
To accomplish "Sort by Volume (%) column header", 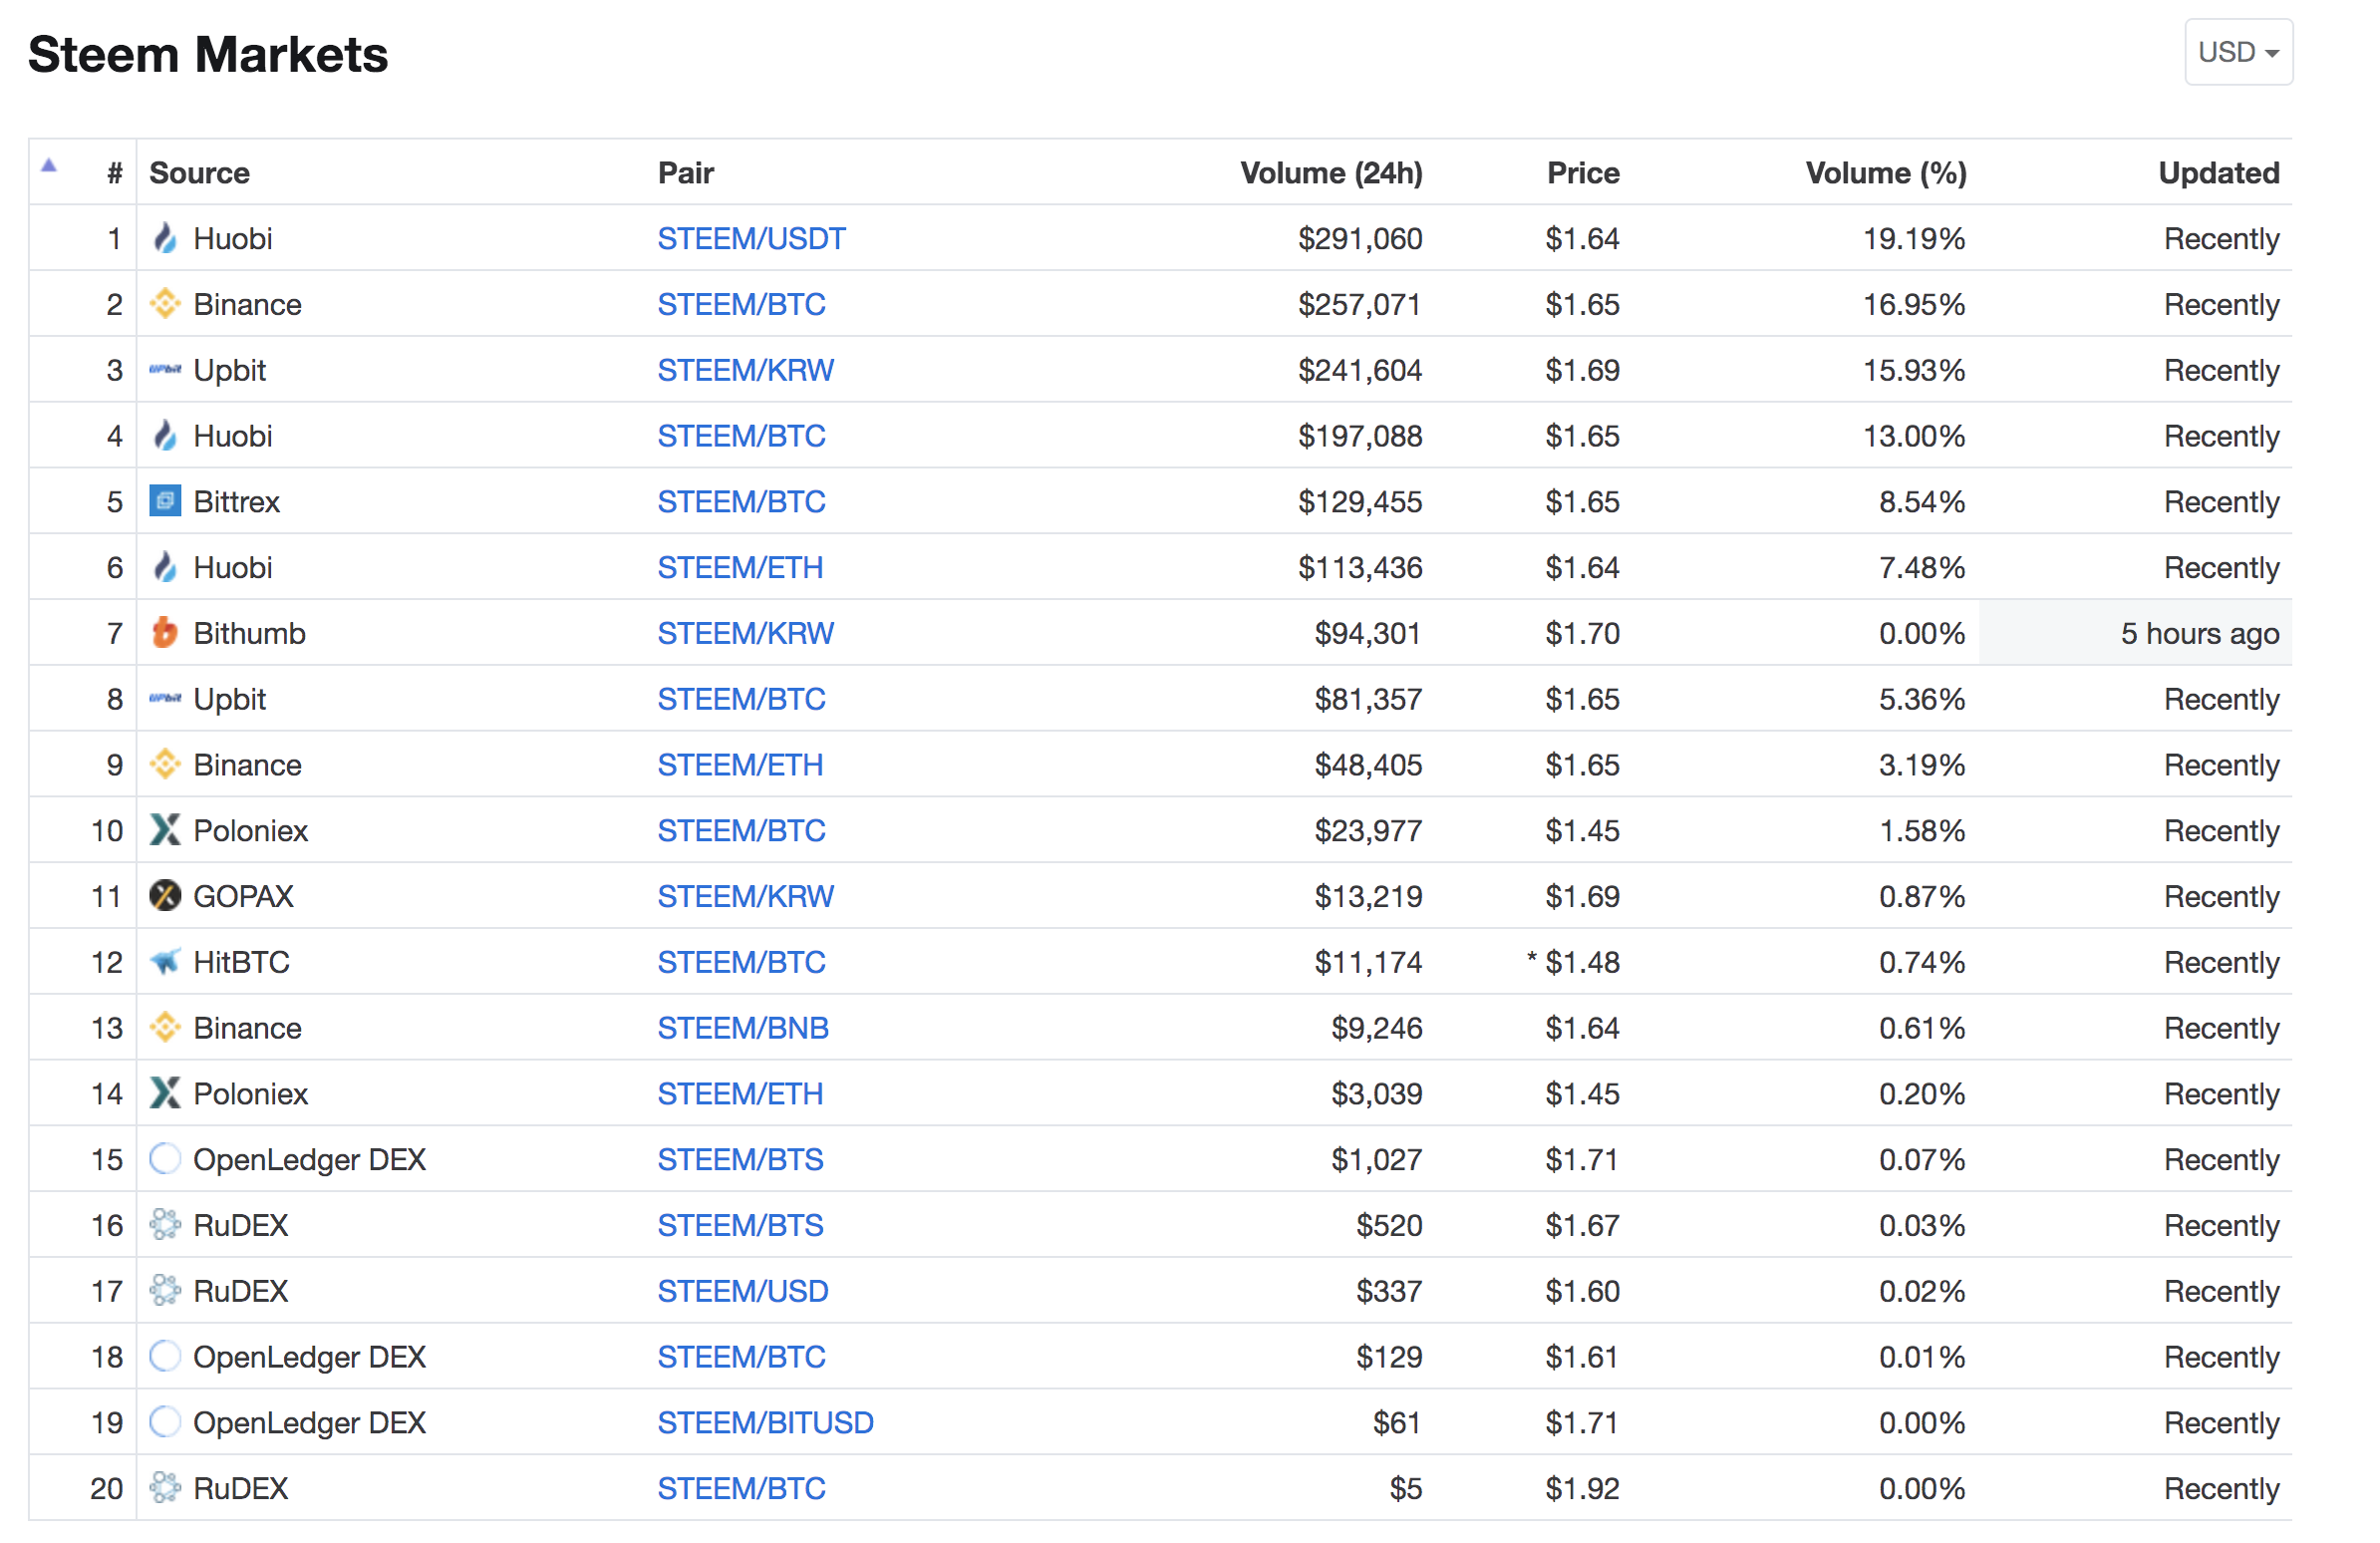I will tap(1886, 173).
